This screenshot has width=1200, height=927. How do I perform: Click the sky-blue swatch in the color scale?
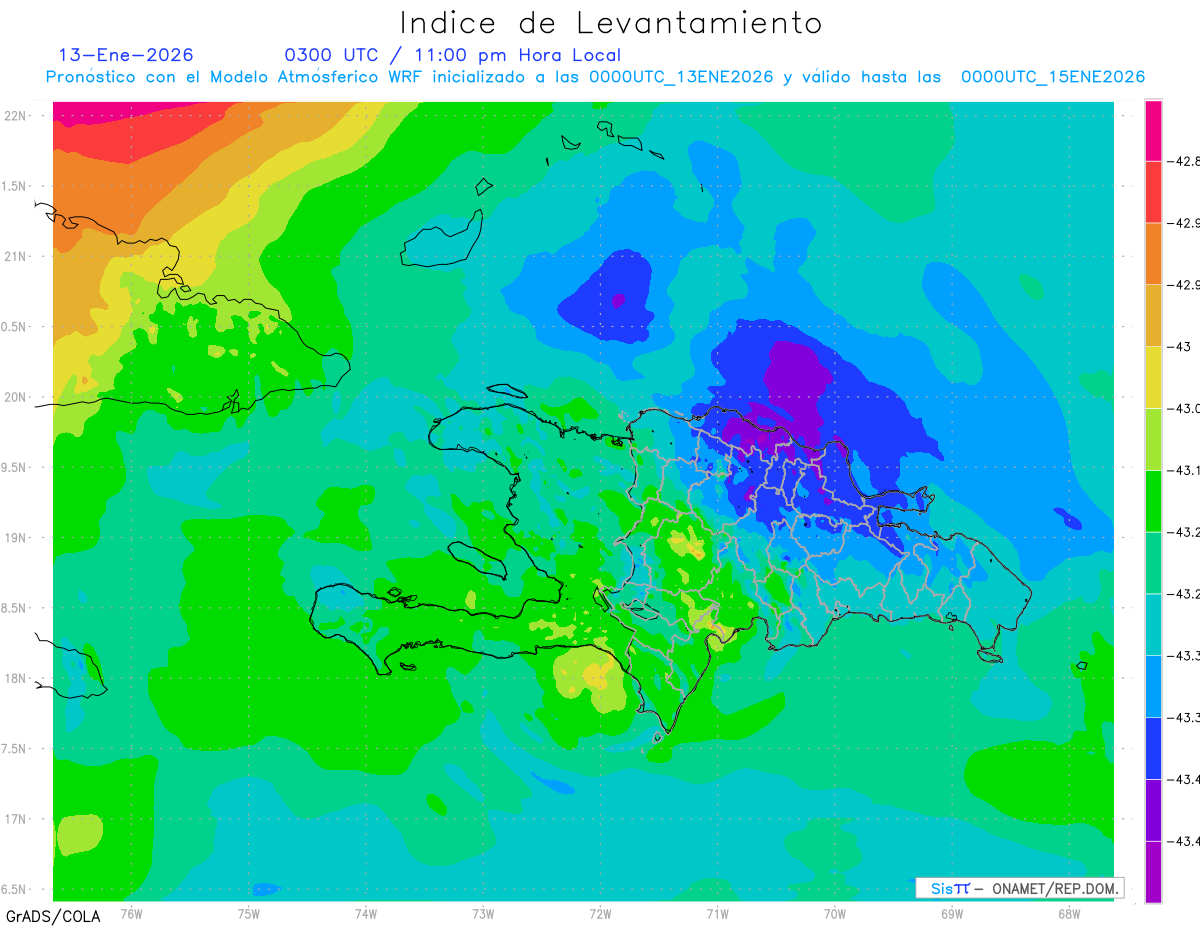tap(1153, 686)
